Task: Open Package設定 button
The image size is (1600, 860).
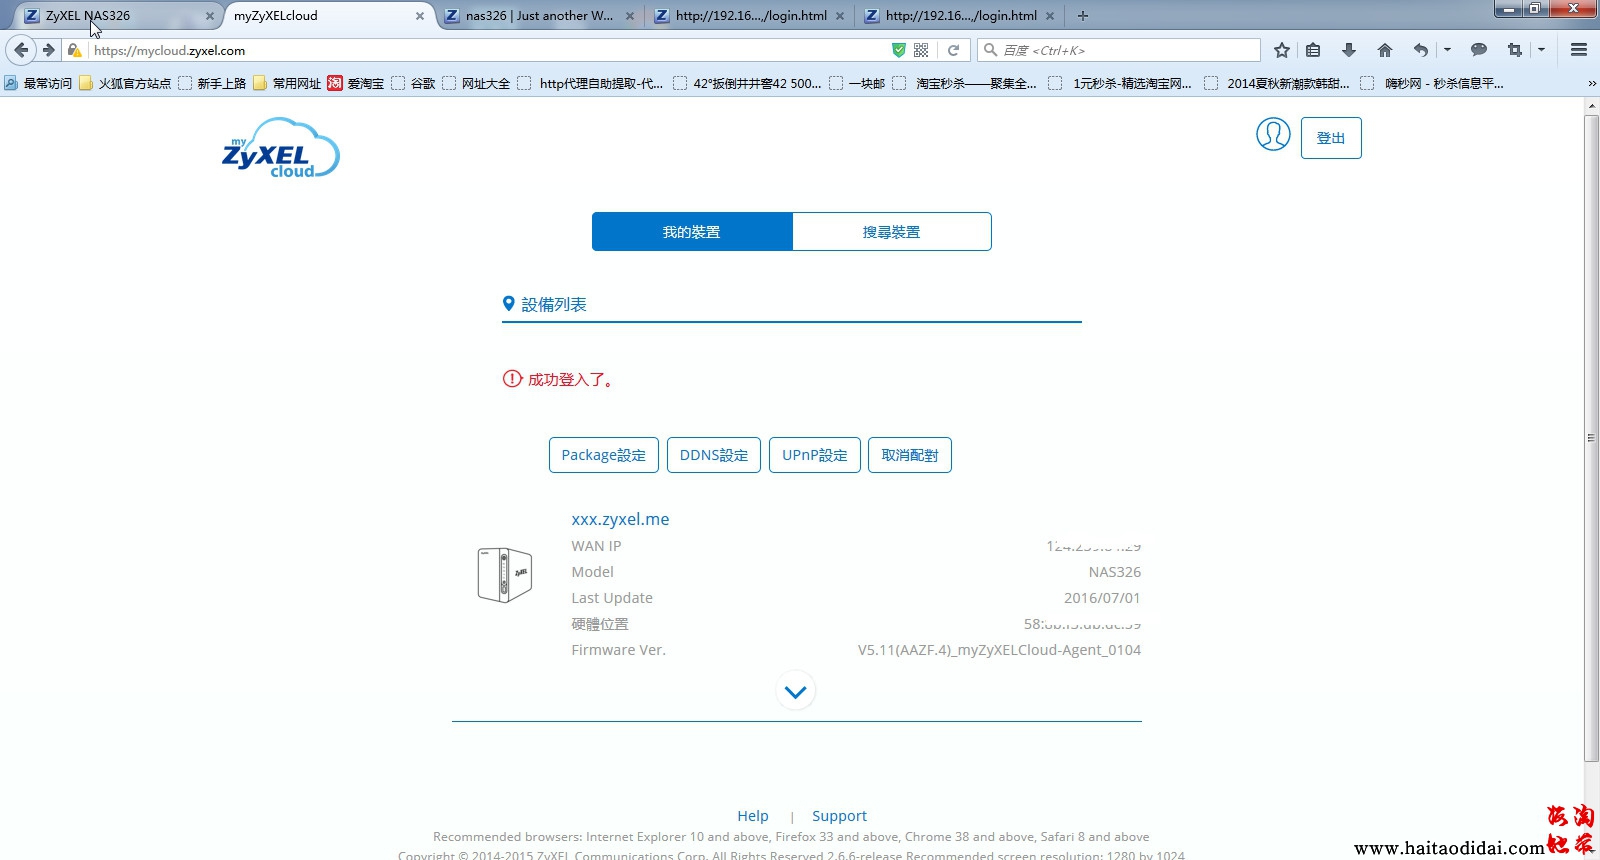Action: pyautogui.click(x=604, y=455)
